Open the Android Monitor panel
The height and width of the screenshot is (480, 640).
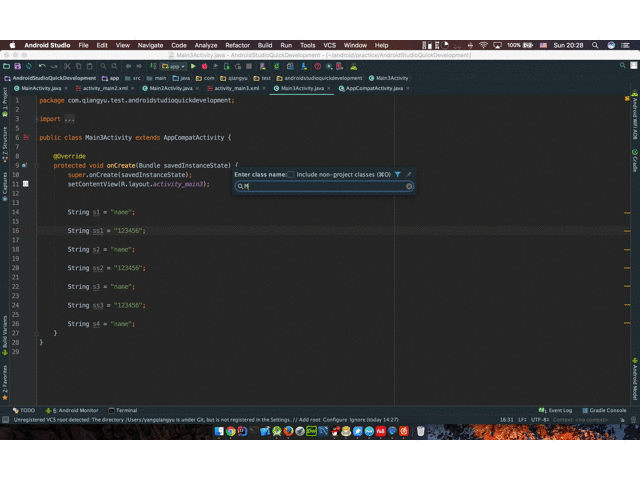[73, 410]
